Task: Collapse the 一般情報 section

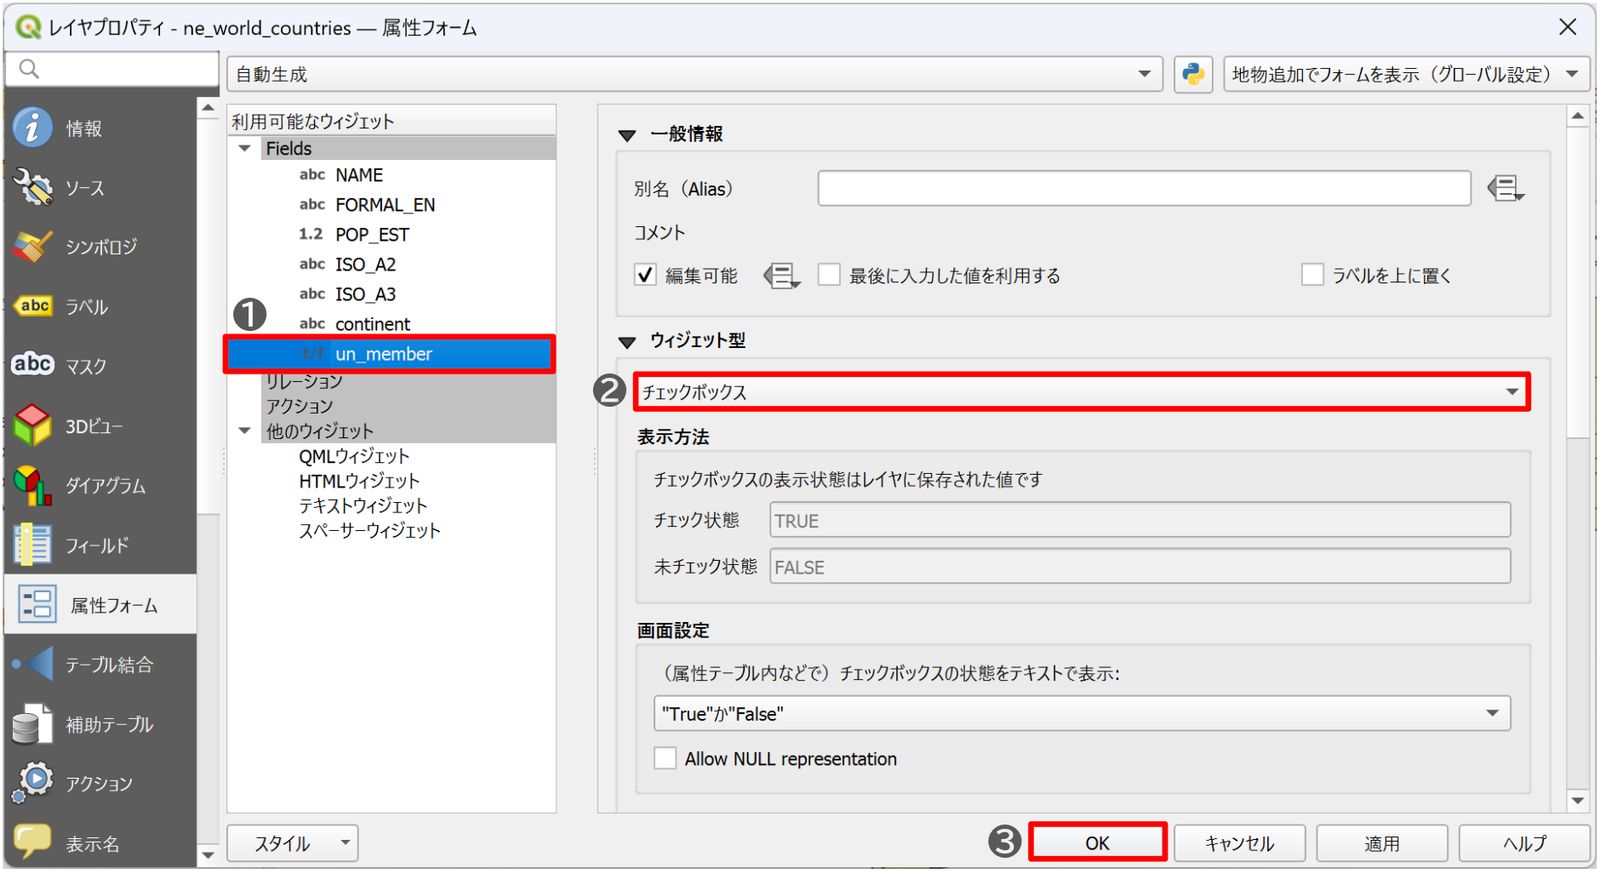Action: point(627,135)
